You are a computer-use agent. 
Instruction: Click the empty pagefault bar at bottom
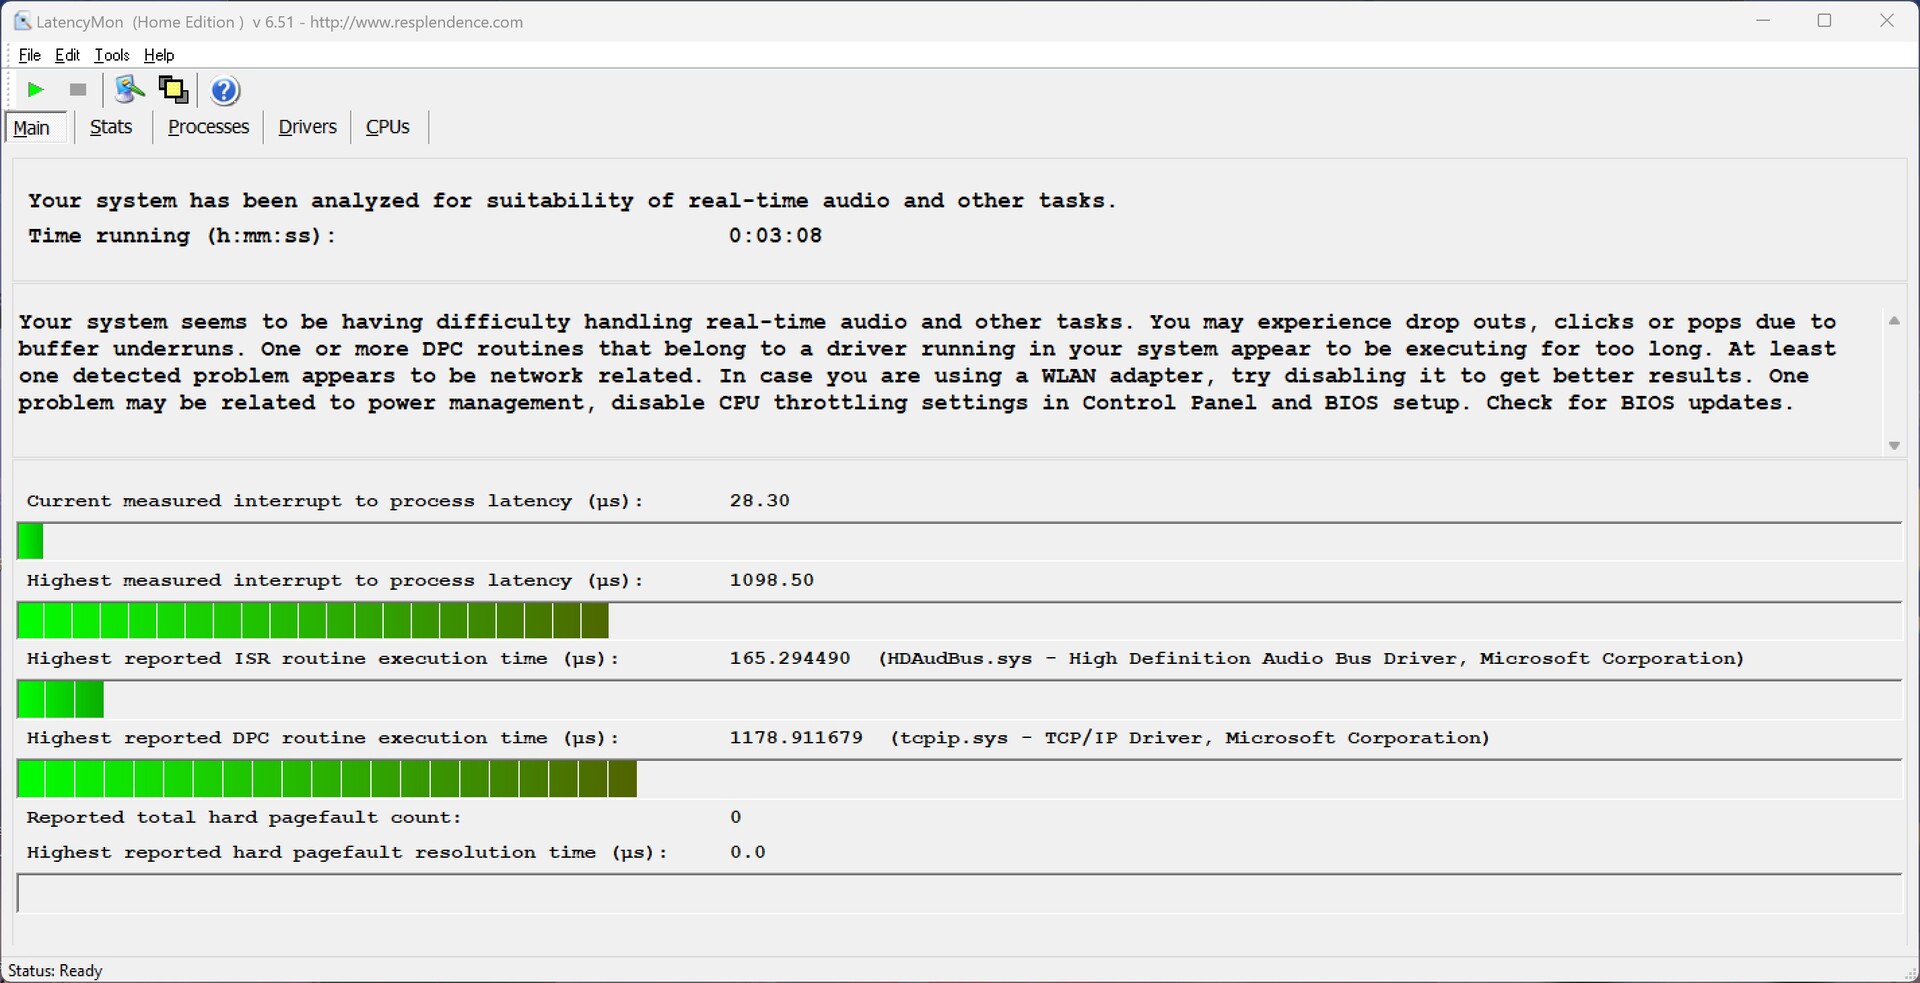coord(958,893)
